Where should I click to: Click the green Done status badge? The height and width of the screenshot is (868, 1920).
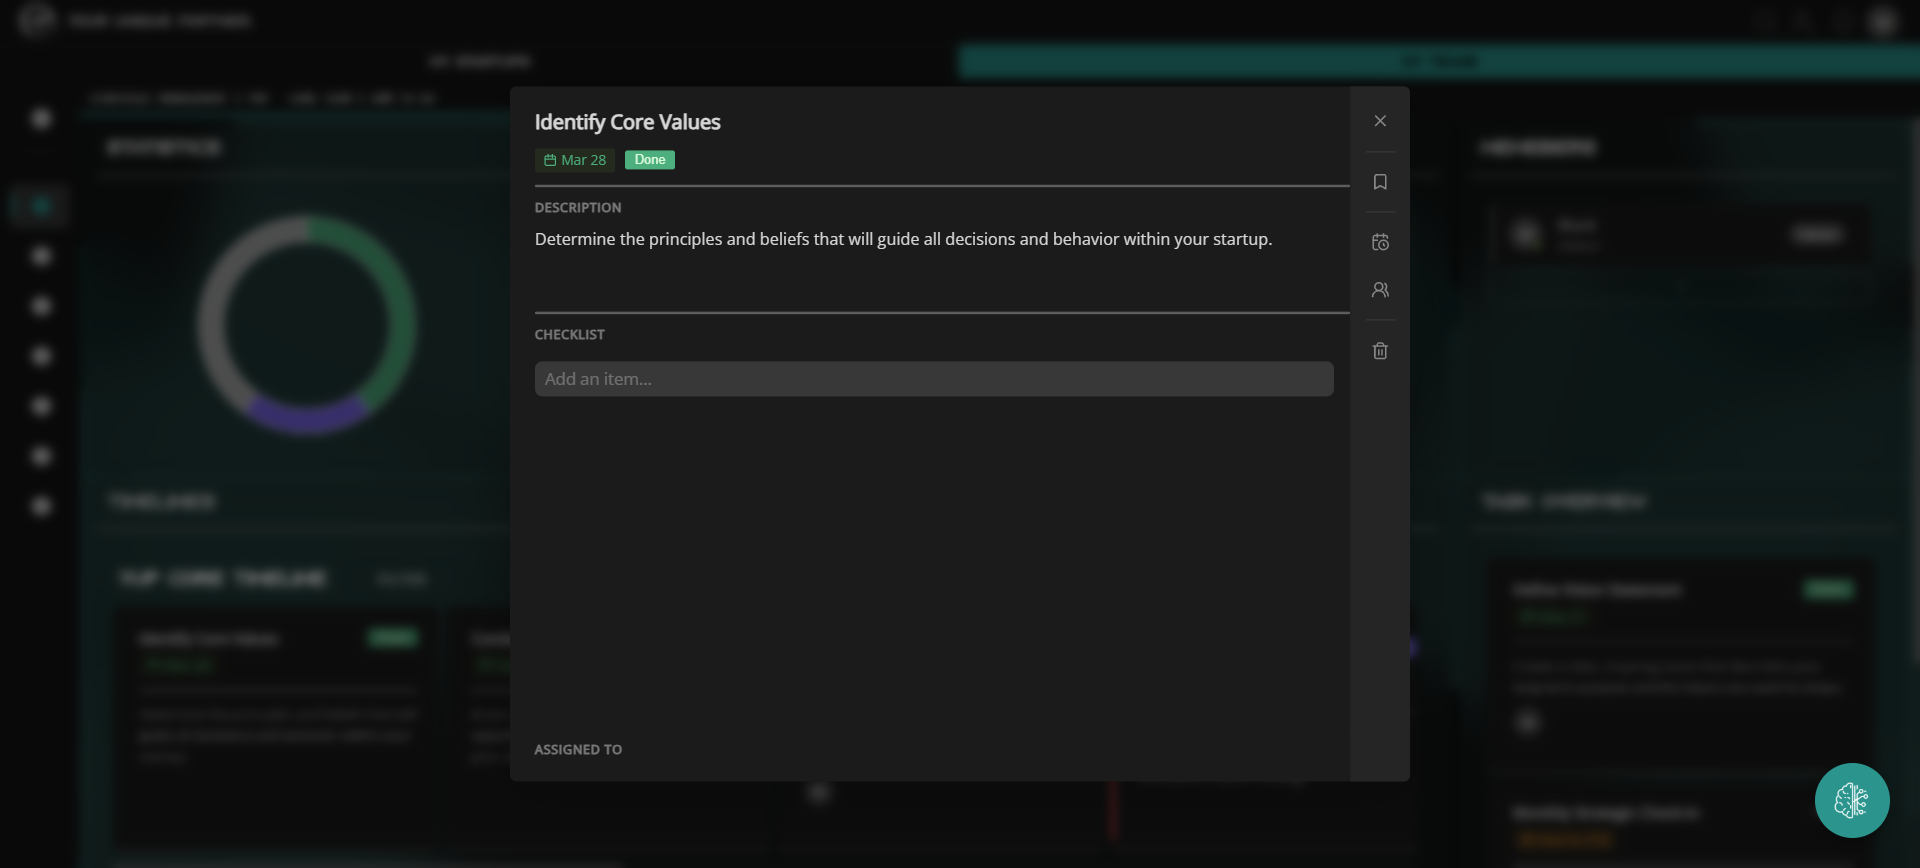(650, 160)
